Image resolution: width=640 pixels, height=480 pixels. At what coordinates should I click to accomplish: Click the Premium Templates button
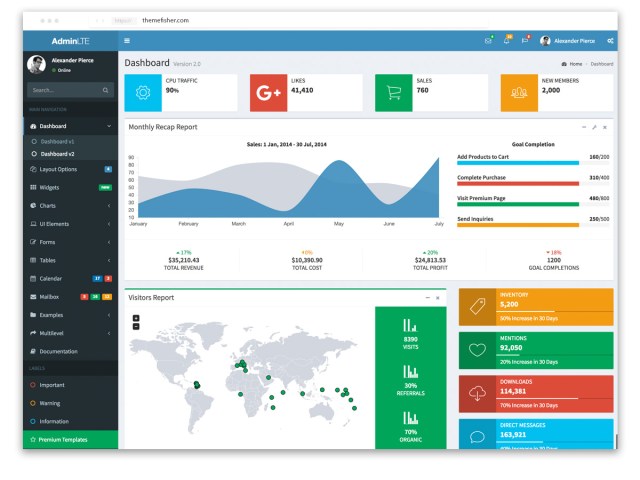[69, 439]
